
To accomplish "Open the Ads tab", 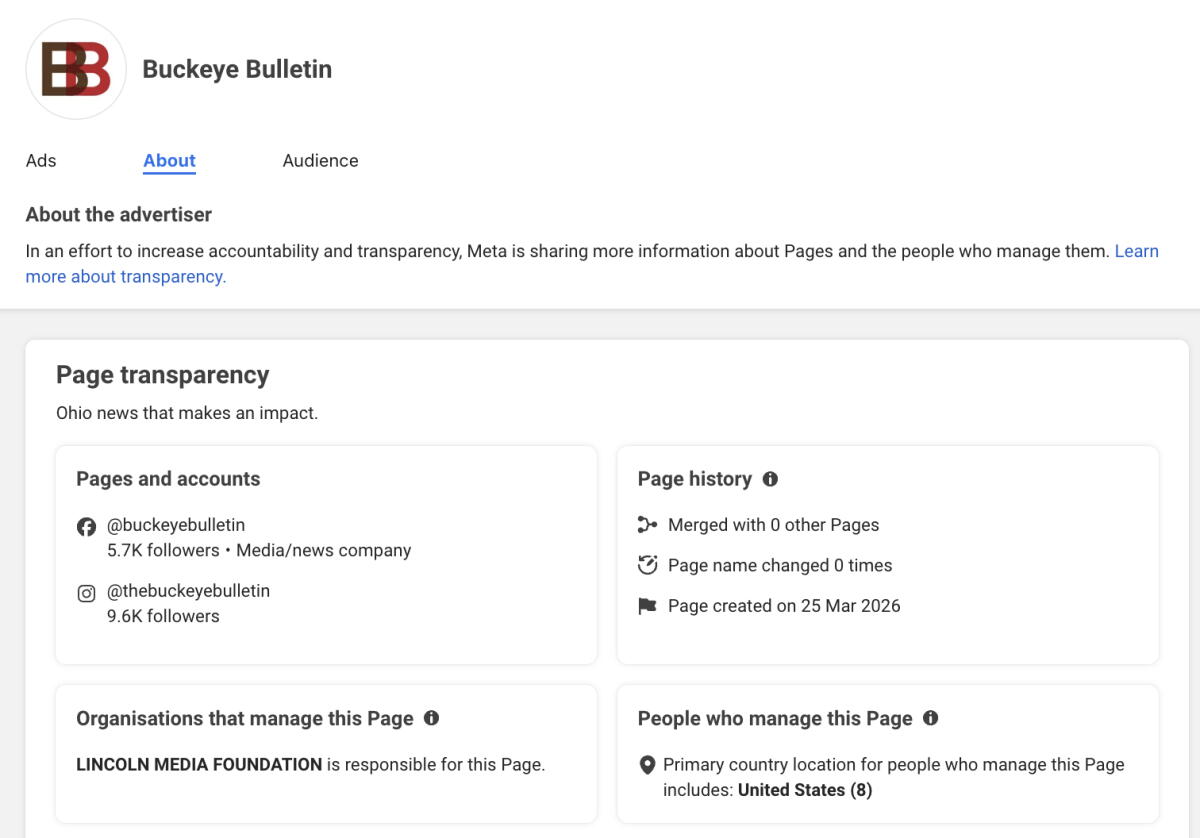I will (41, 161).
